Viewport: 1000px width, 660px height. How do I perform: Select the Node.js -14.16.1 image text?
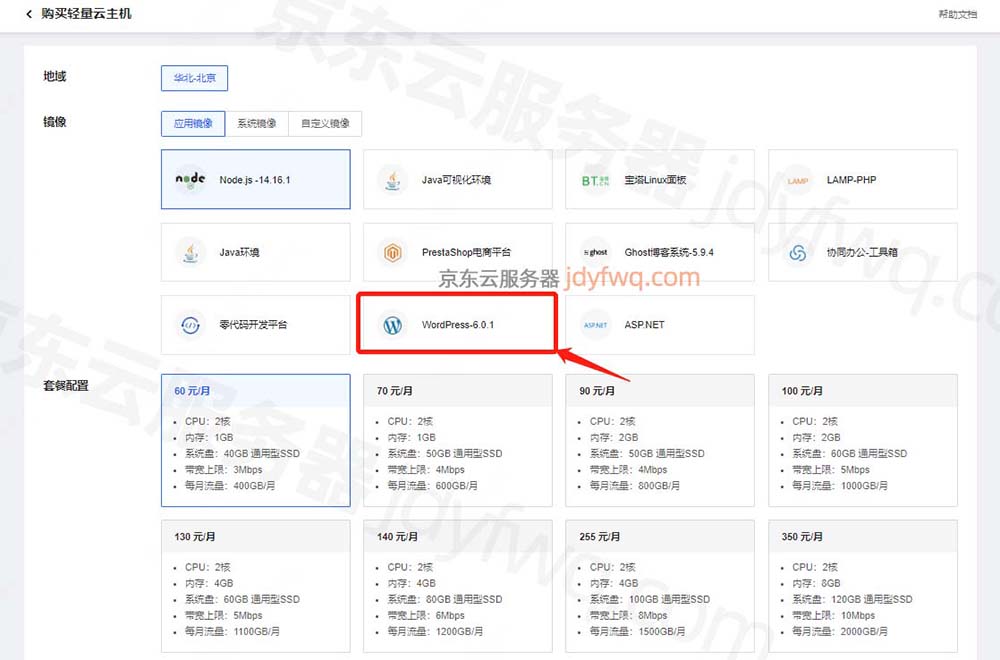click(255, 180)
